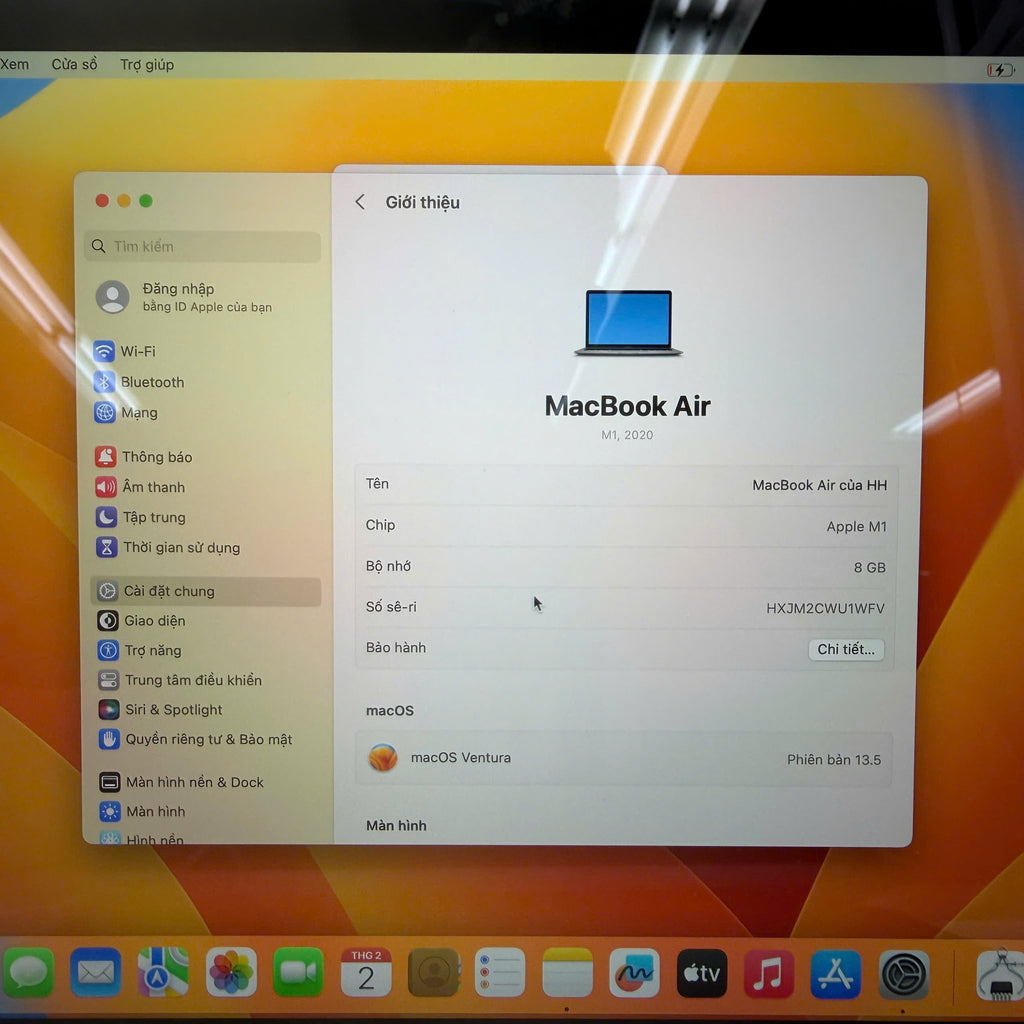This screenshot has width=1024, height=1024.
Task: Open Tập trung focus settings
Action: click(x=153, y=517)
